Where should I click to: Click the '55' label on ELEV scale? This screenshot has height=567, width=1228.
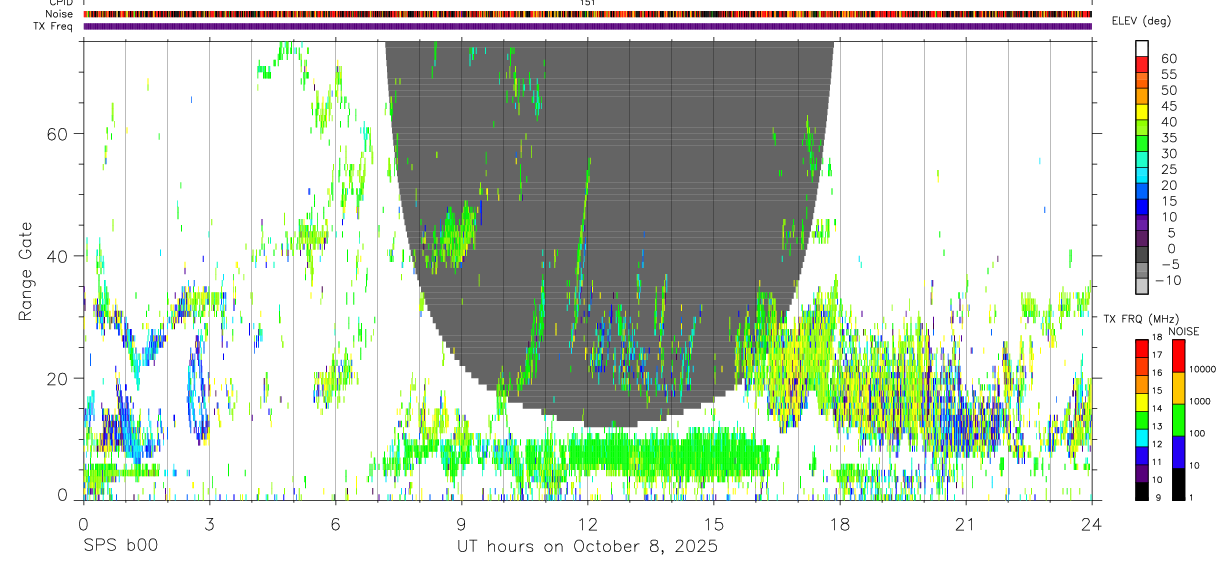pyautogui.click(x=1167, y=74)
